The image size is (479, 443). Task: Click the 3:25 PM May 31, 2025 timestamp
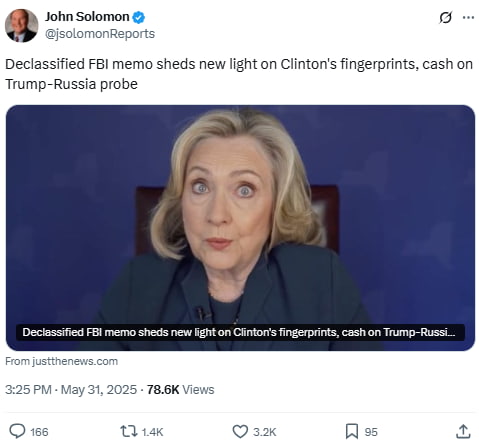click(x=71, y=390)
